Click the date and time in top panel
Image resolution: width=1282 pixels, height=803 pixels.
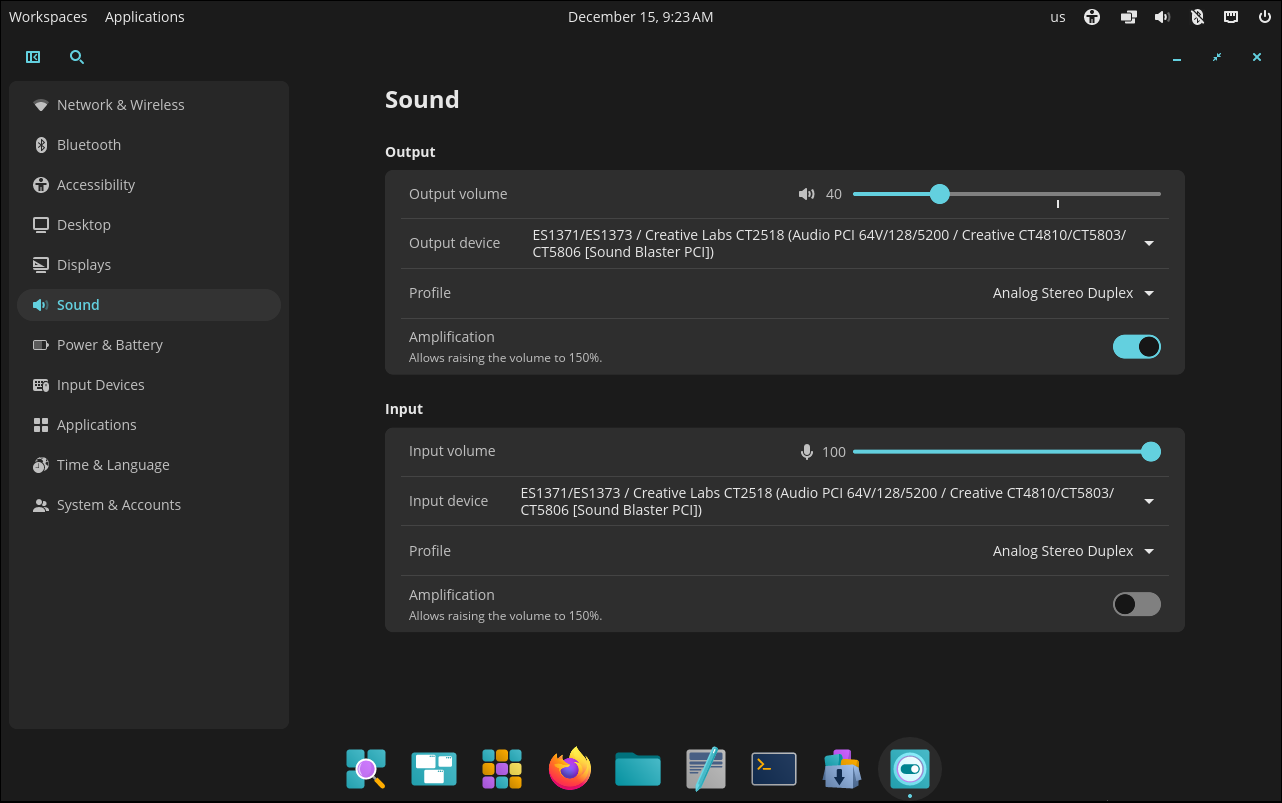[x=640, y=16]
